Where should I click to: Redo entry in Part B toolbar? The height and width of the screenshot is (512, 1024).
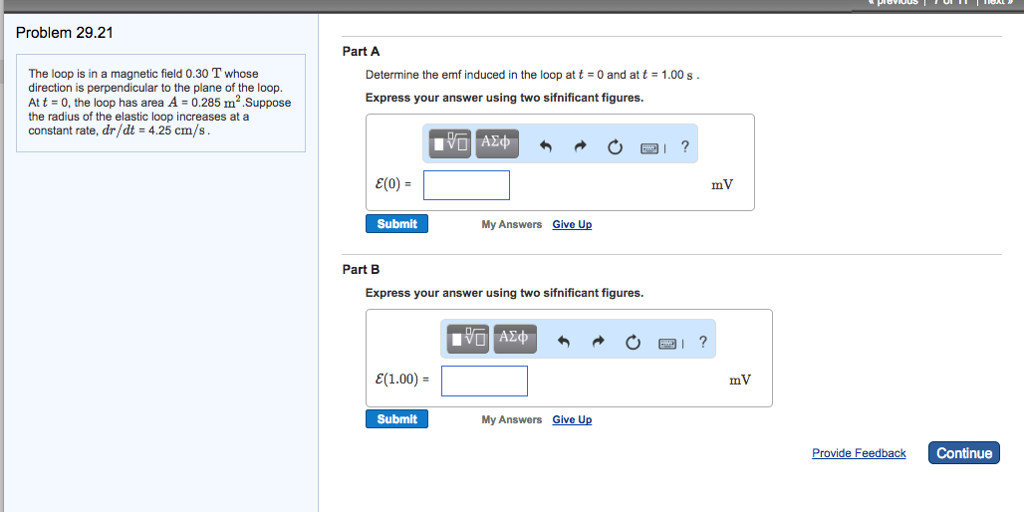pyautogui.click(x=598, y=342)
